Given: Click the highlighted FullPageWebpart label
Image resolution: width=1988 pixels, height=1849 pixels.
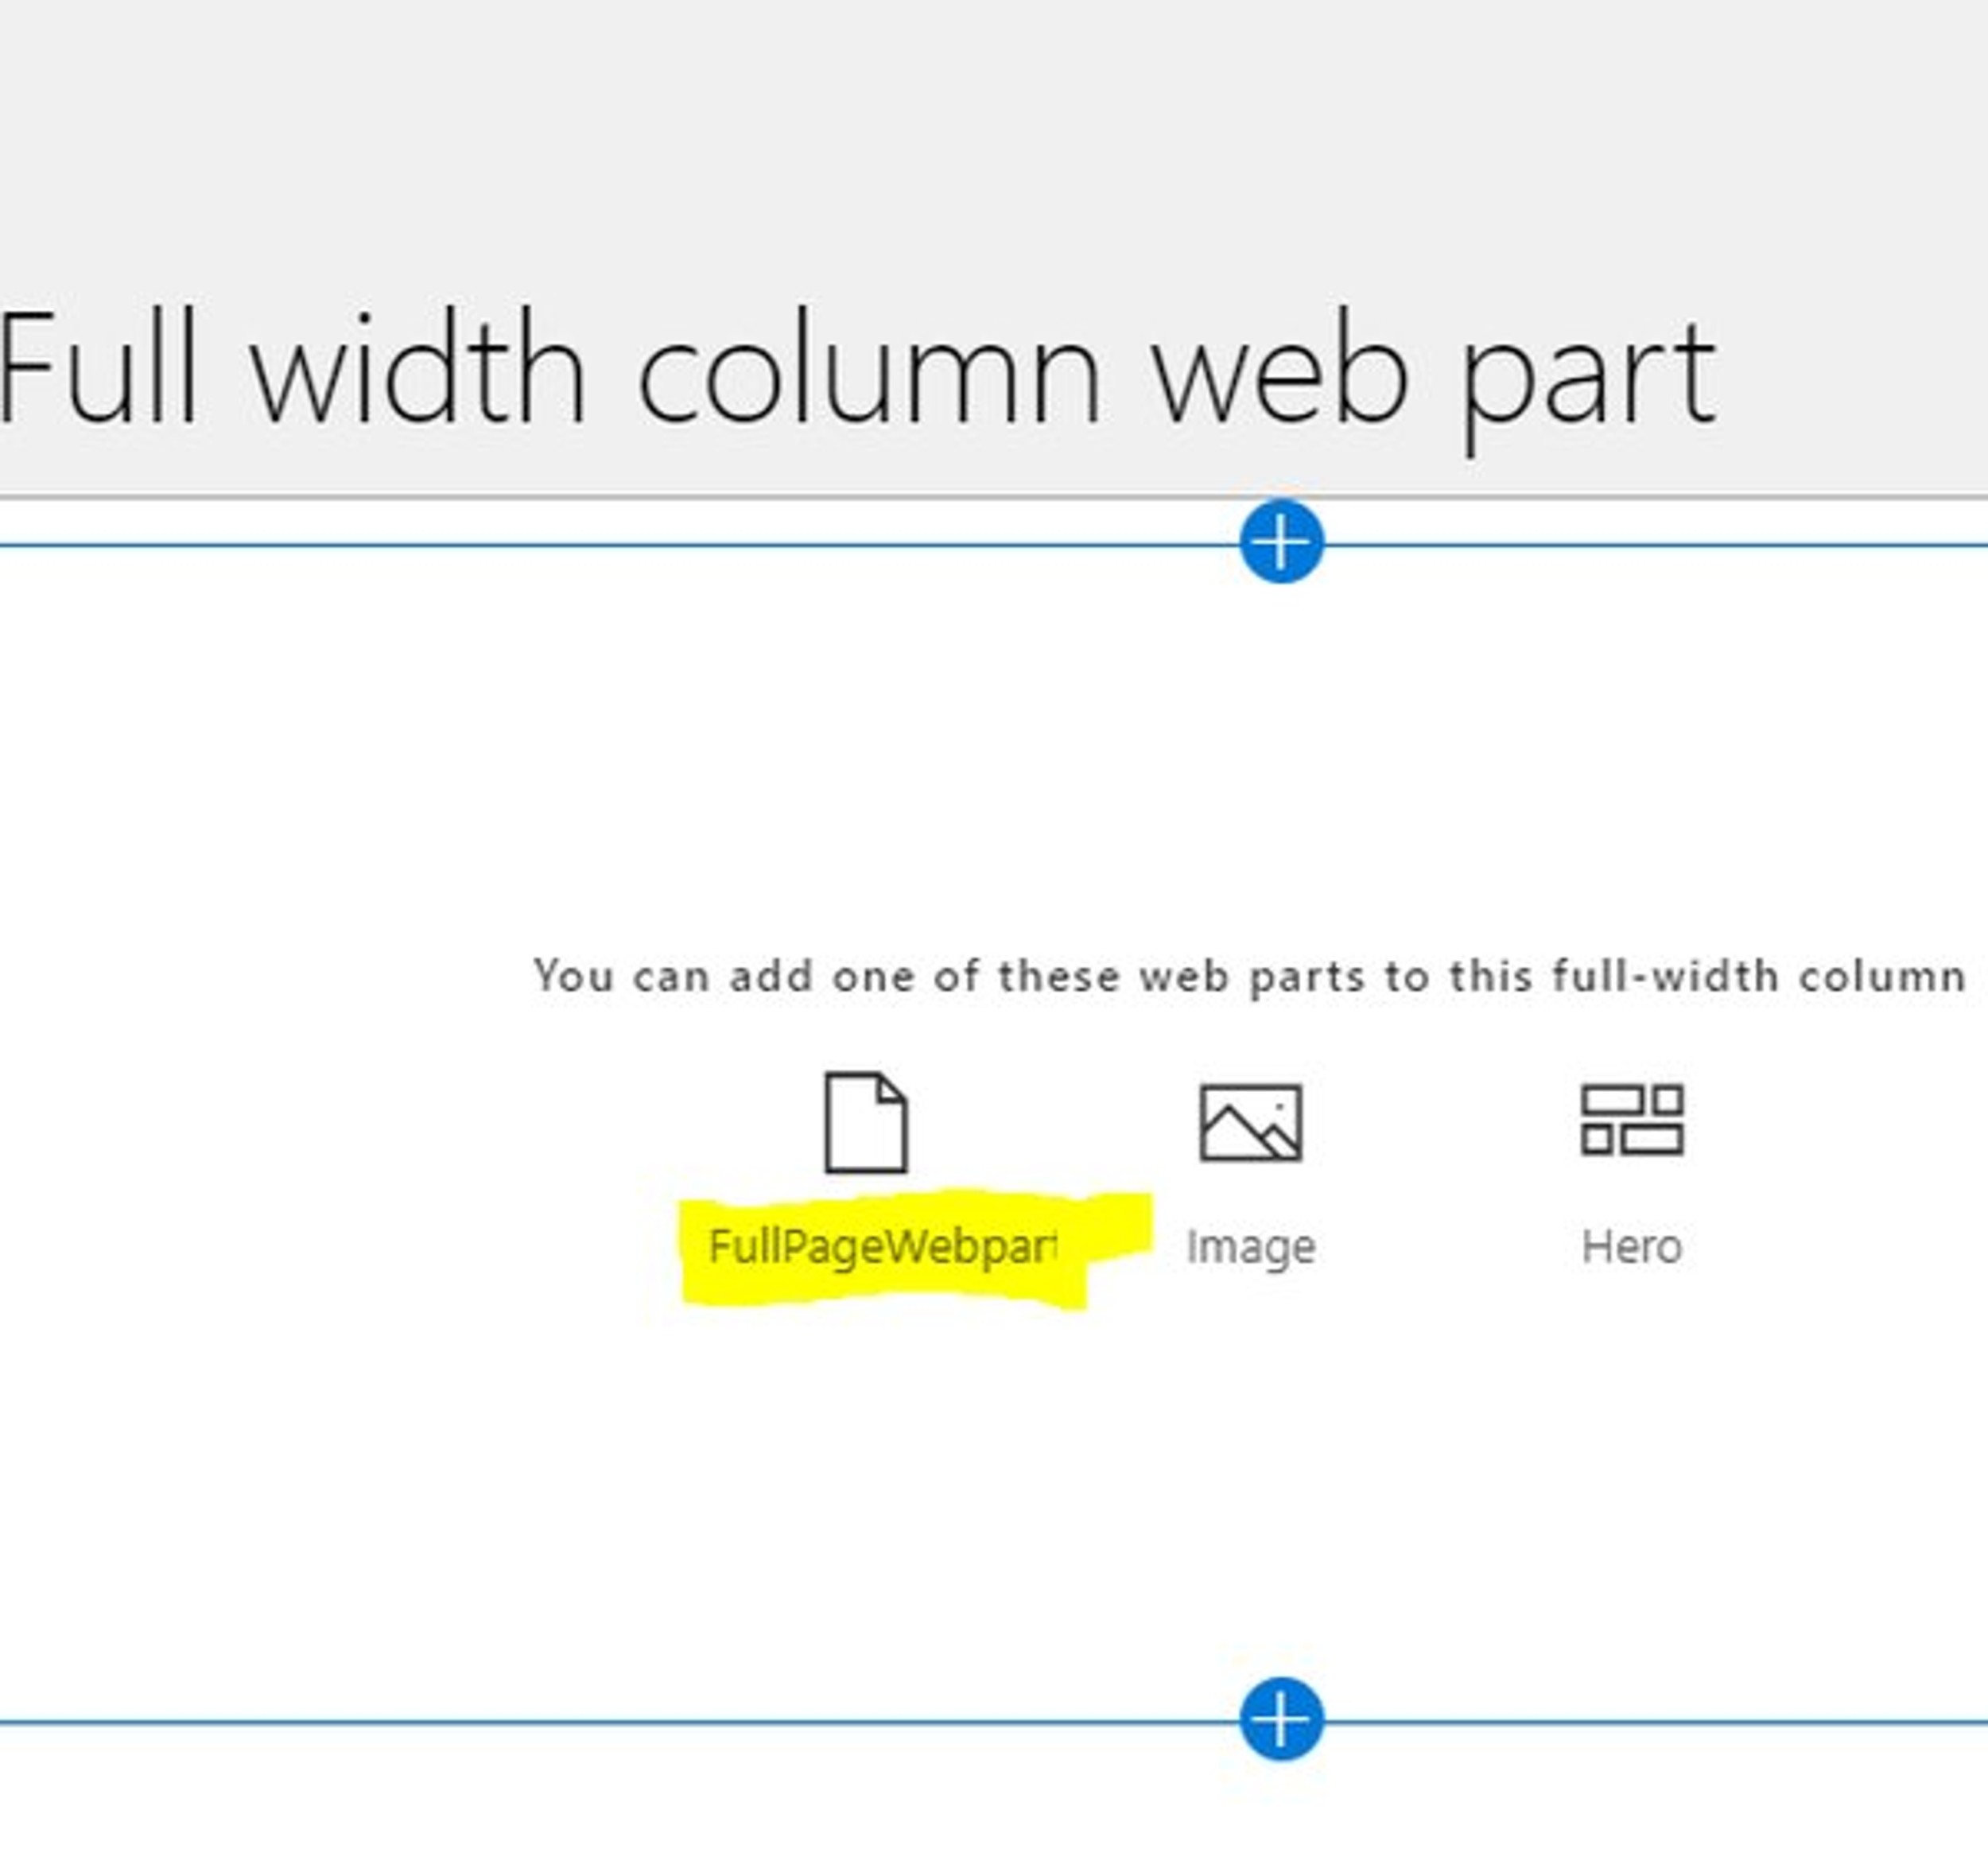Looking at the screenshot, I should click(x=885, y=1245).
